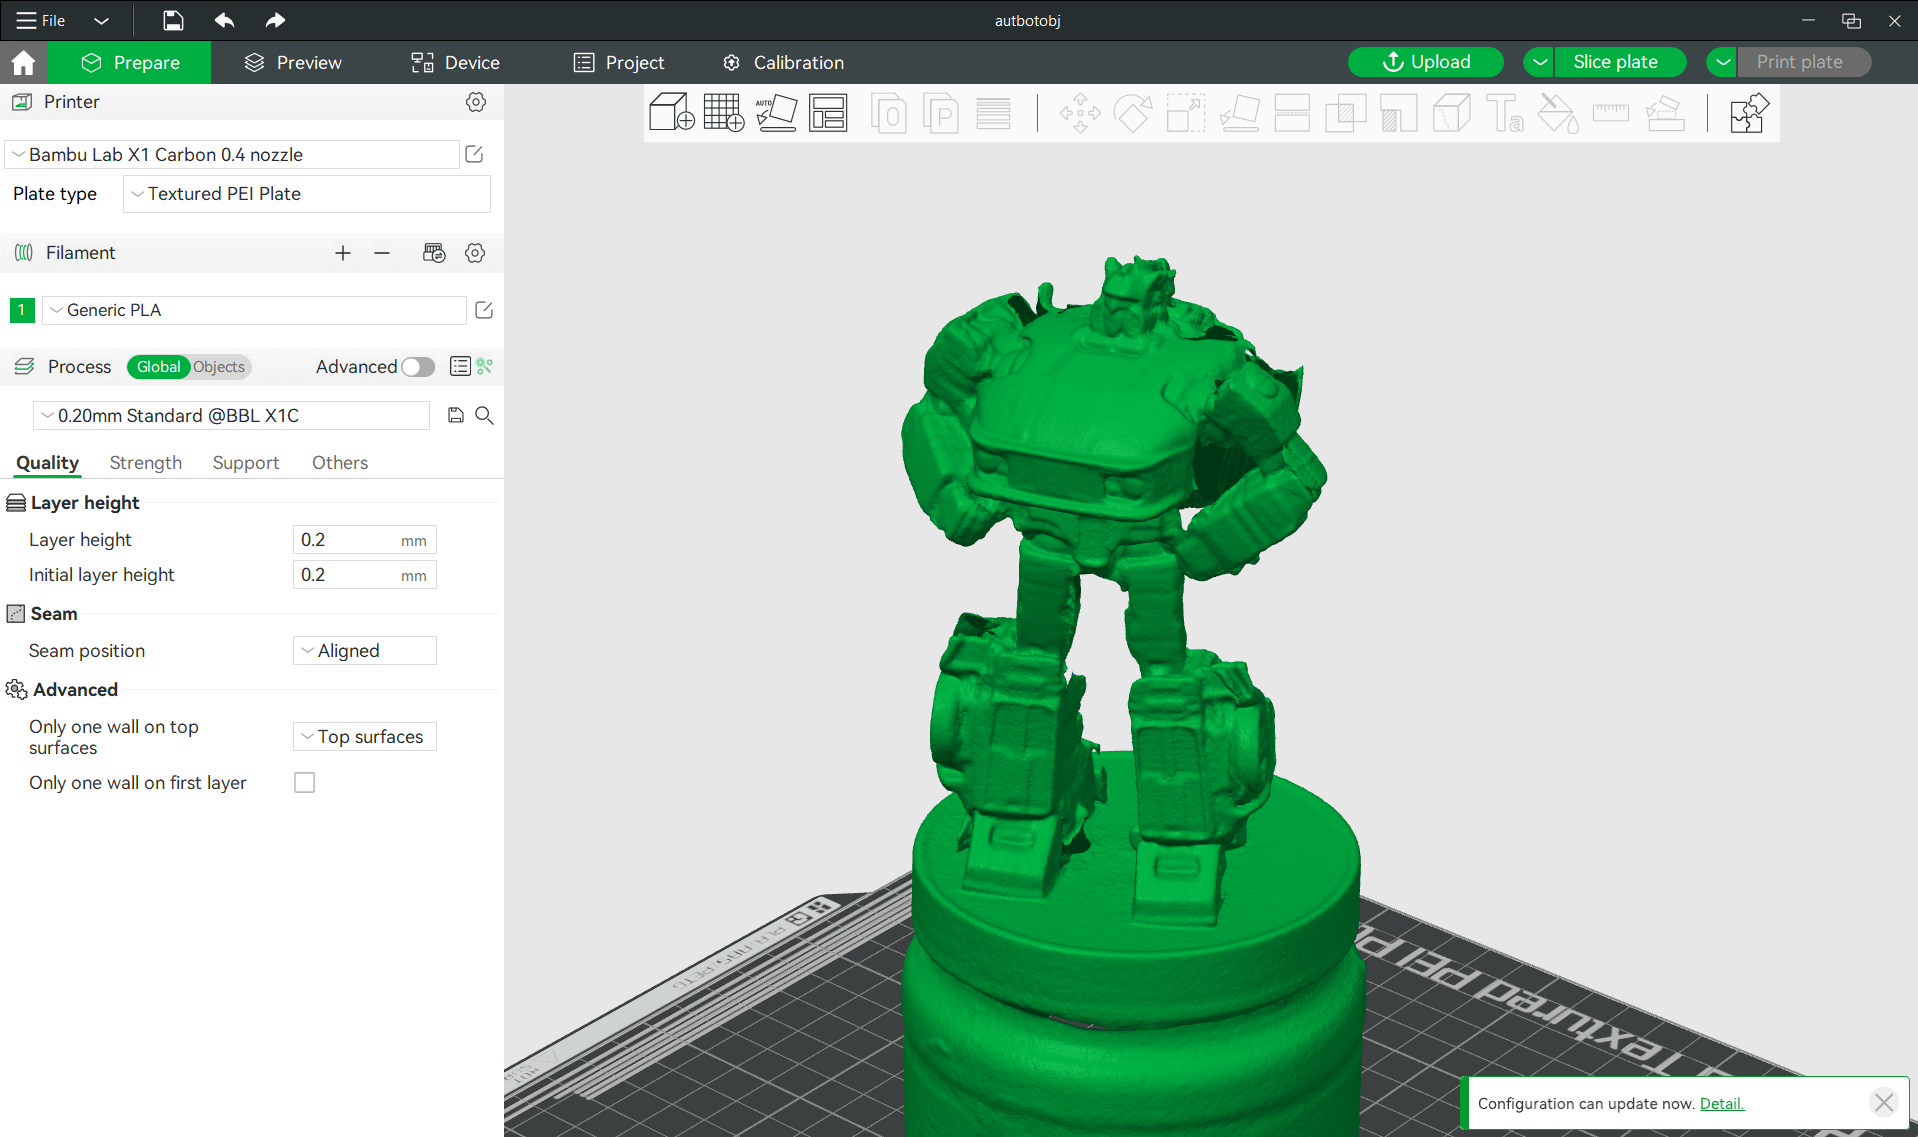Screen dimensions: 1918x1137
Task: Open printer settings gear icon
Action: click(476, 102)
